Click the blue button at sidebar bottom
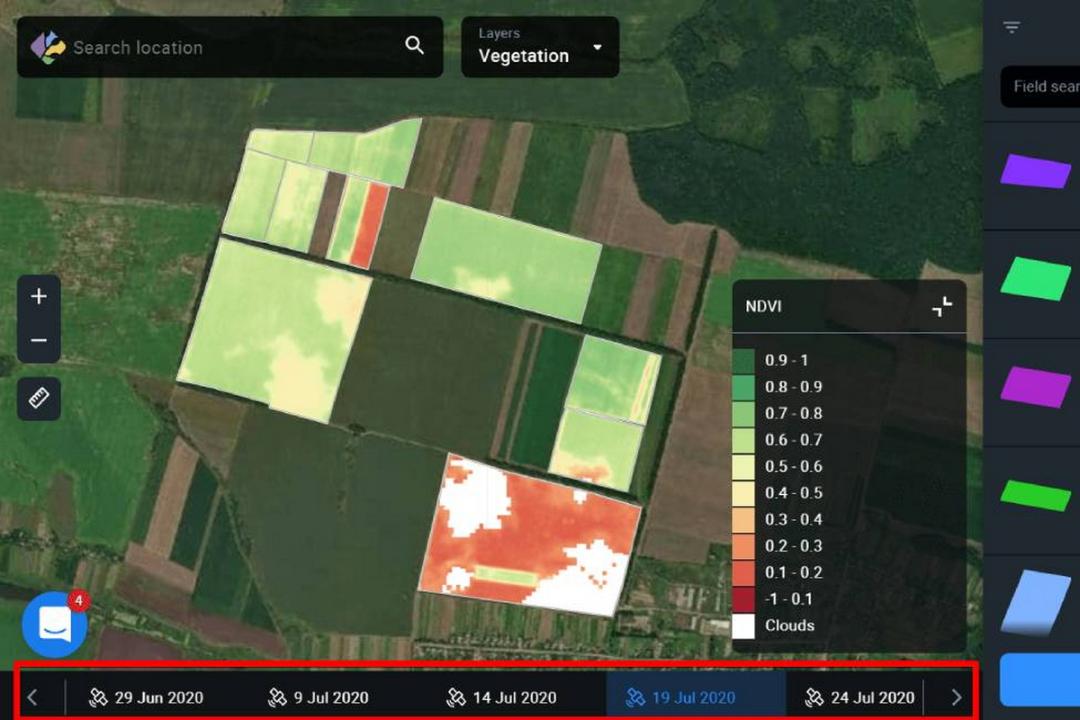This screenshot has width=1080, height=720. point(1040,680)
